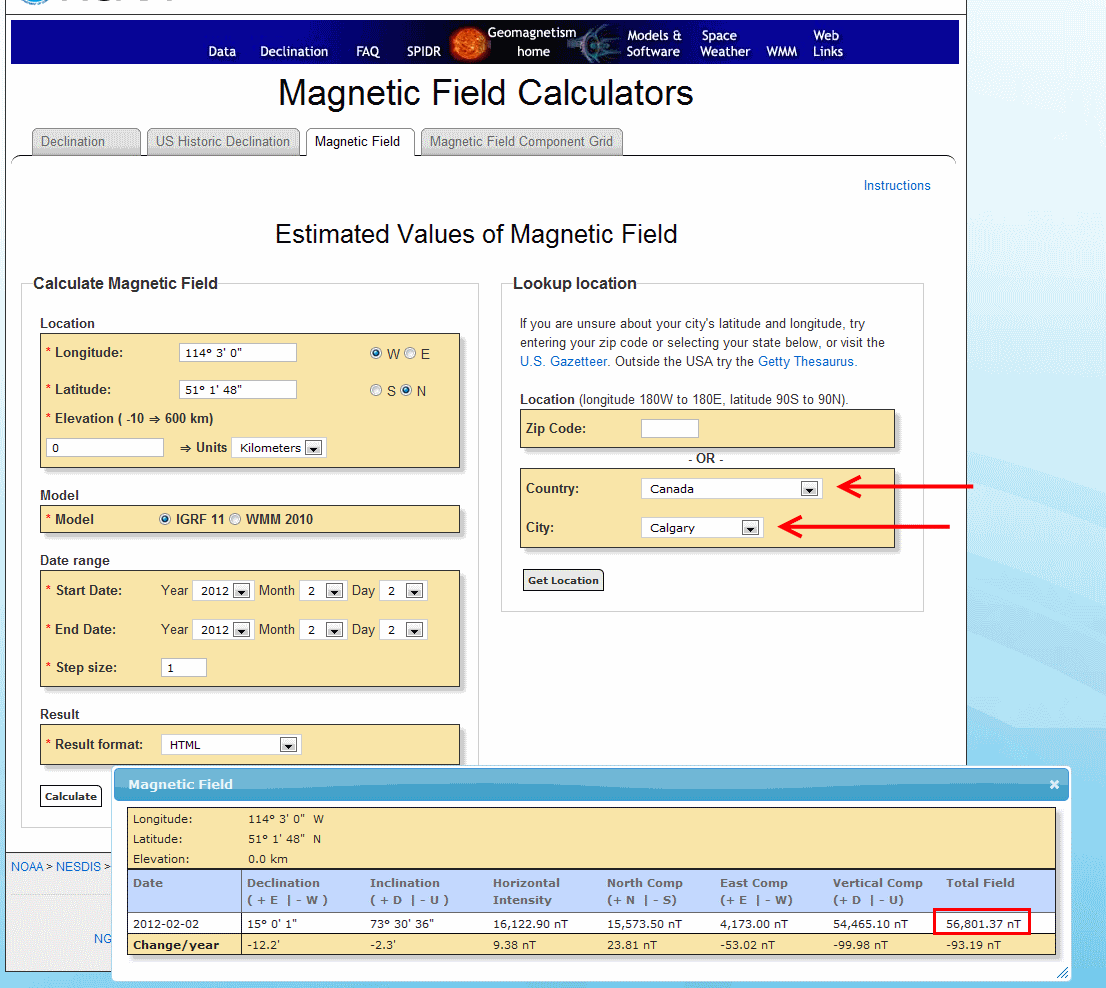Open the End Date Day dropdown
Screen dimensions: 1106x988
tap(403, 630)
